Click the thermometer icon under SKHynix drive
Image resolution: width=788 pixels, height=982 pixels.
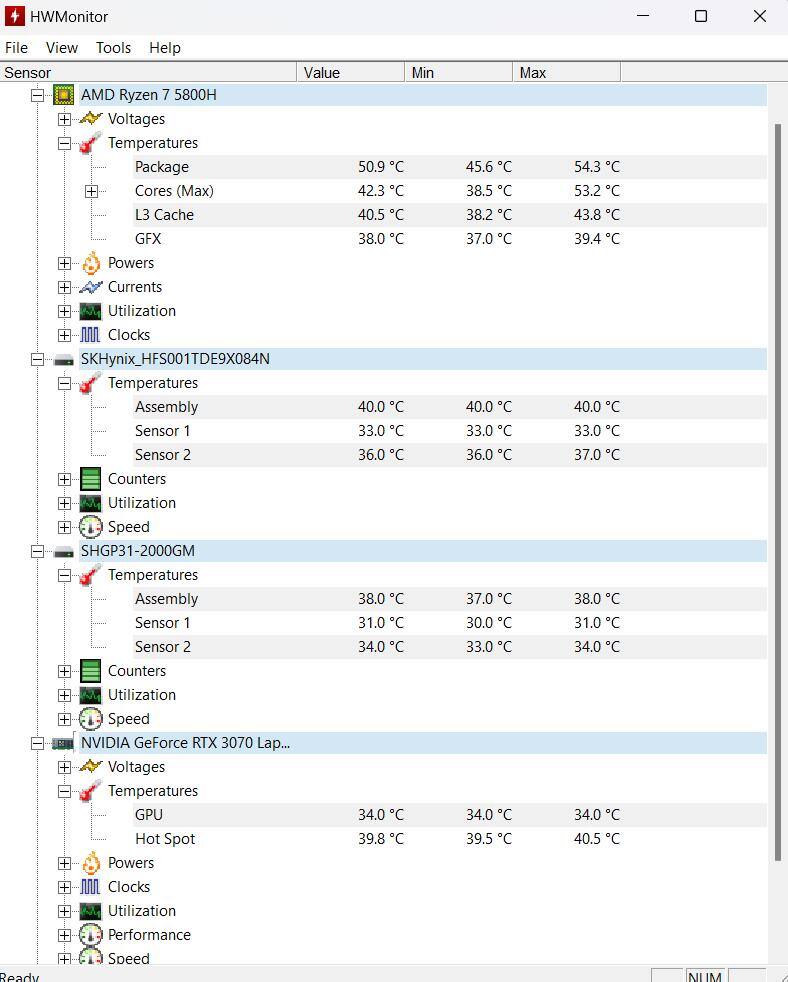click(91, 383)
